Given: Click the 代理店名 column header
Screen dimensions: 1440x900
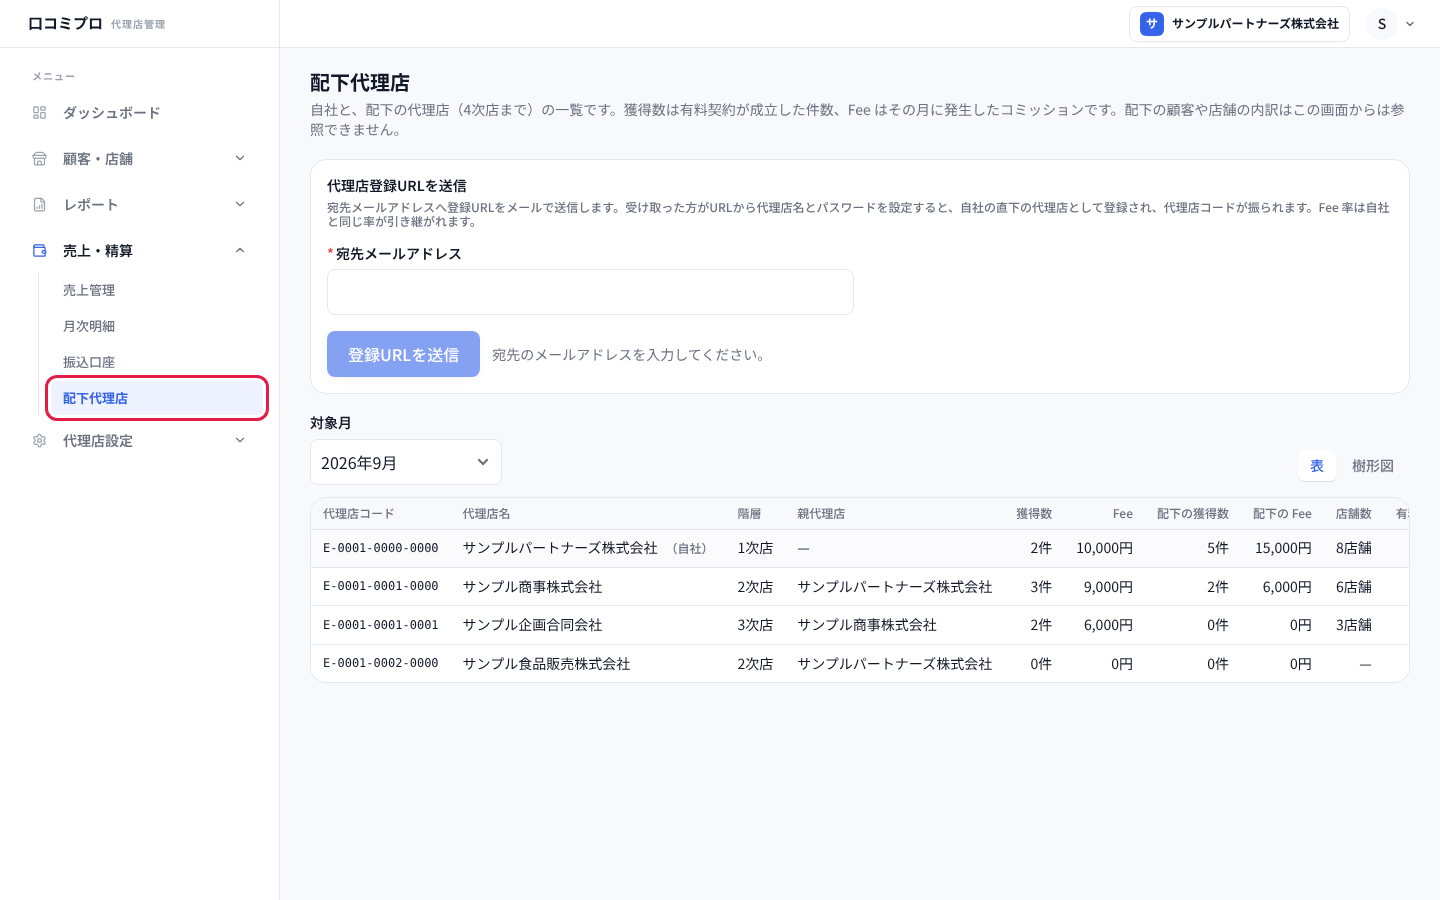Looking at the screenshot, I should (x=486, y=514).
